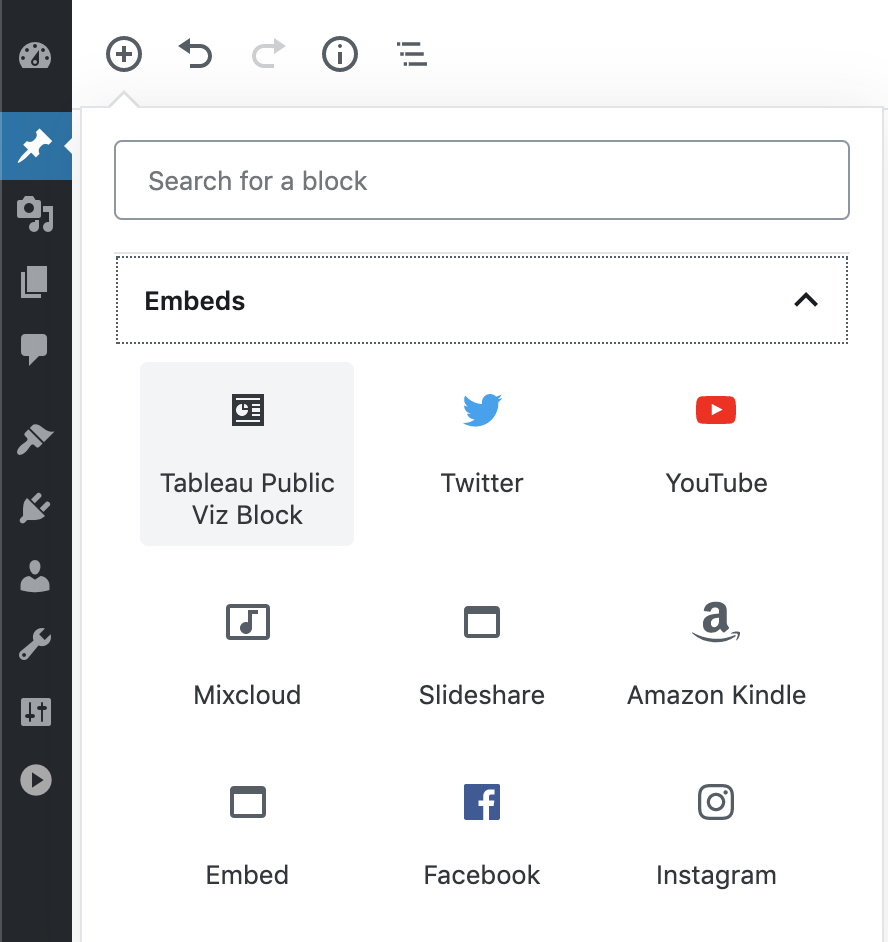This screenshot has width=888, height=942.
Task: Undo the last change
Action: click(196, 54)
